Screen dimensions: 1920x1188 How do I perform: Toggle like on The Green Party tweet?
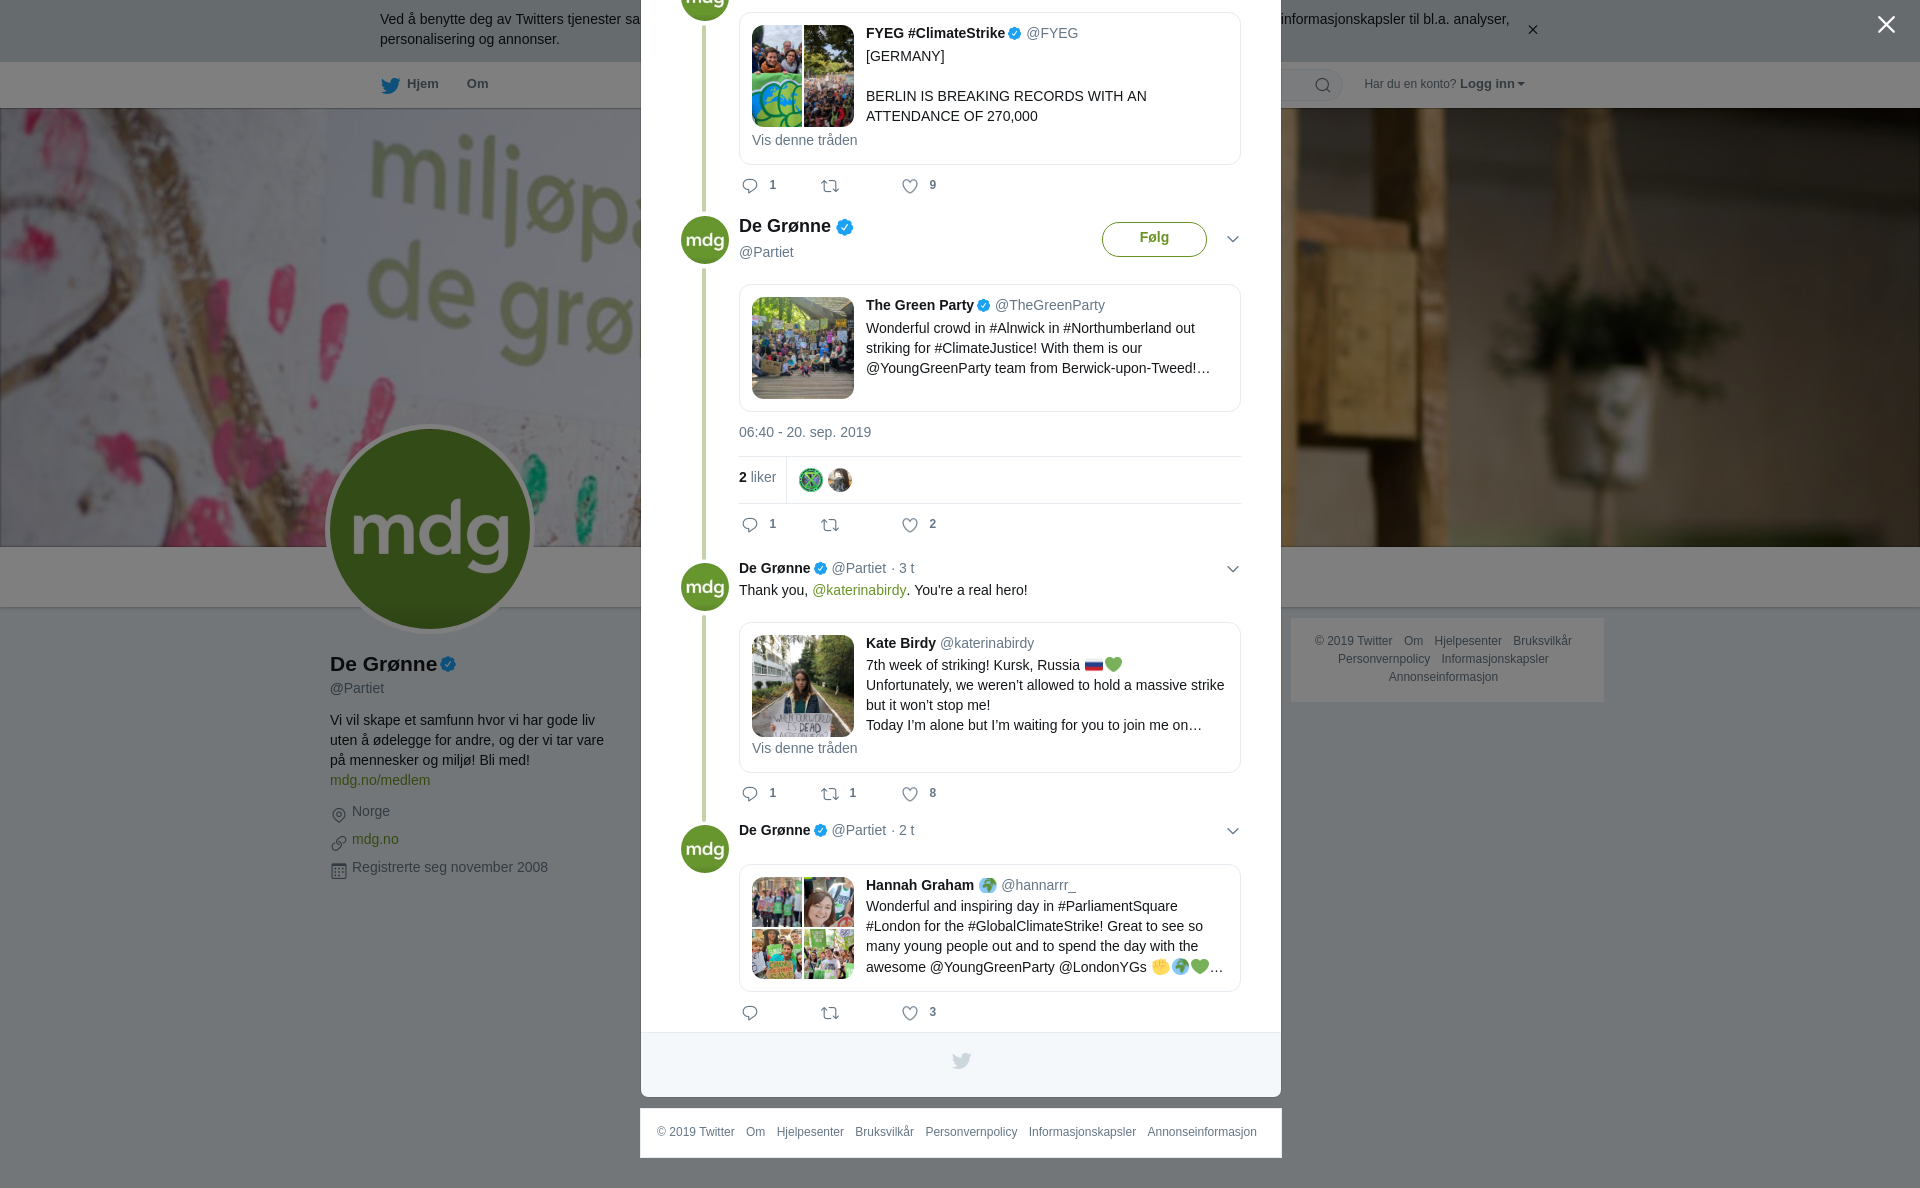pos(910,525)
